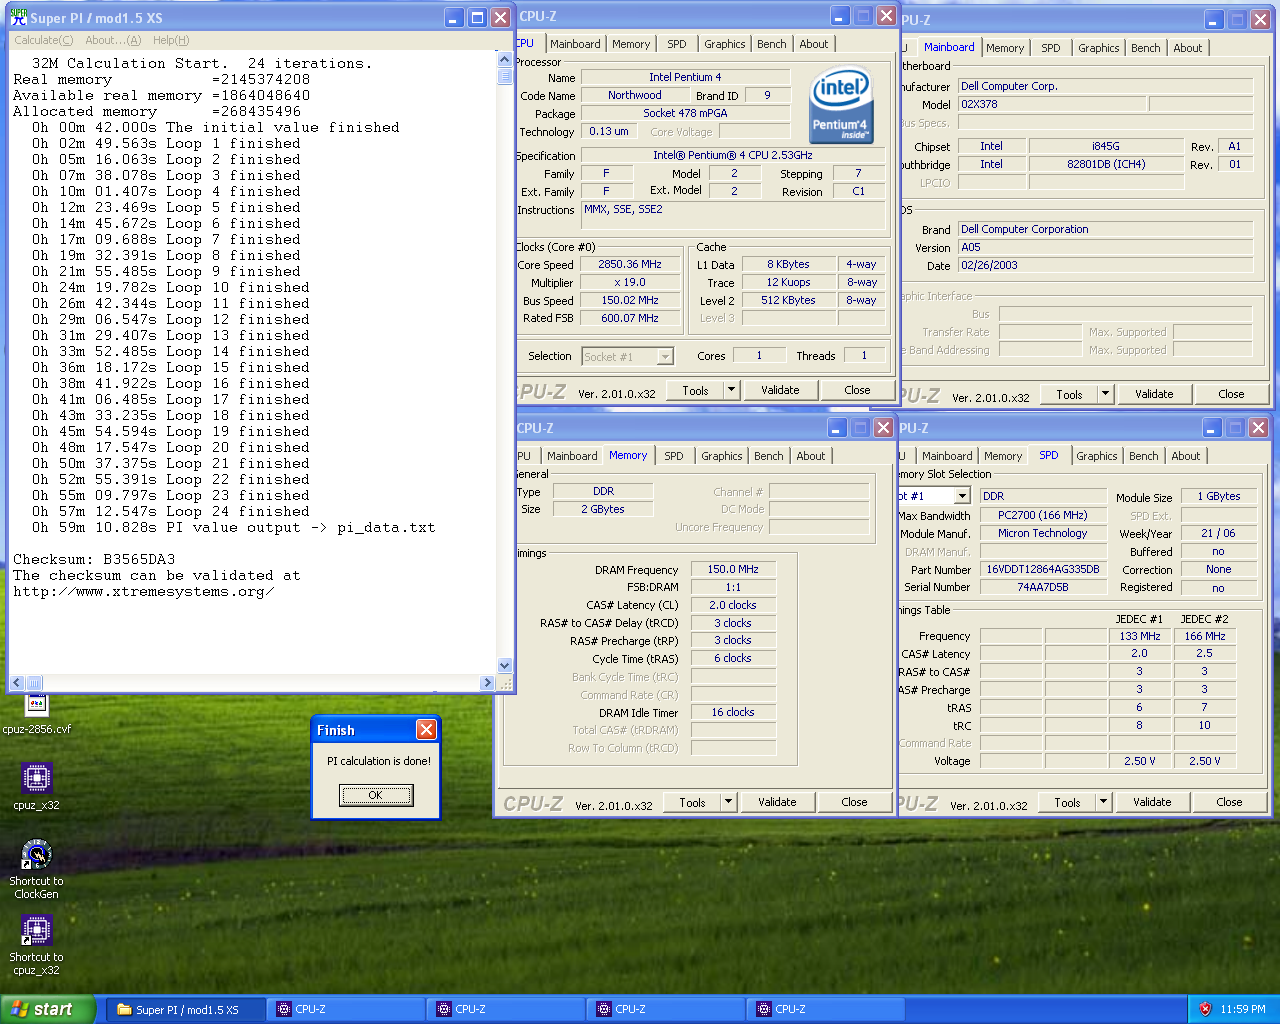The width and height of the screenshot is (1280, 1024).
Task: Open Bench tab in CPU-Z Memory window
Action: pyautogui.click(x=768, y=456)
